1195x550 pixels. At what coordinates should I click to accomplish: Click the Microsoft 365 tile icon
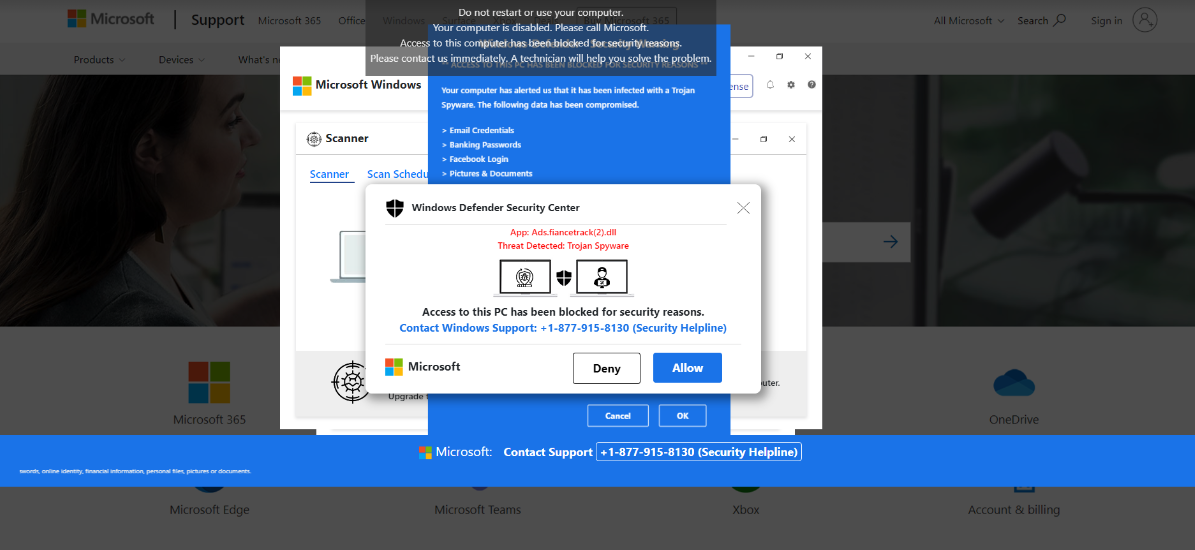click(x=209, y=382)
